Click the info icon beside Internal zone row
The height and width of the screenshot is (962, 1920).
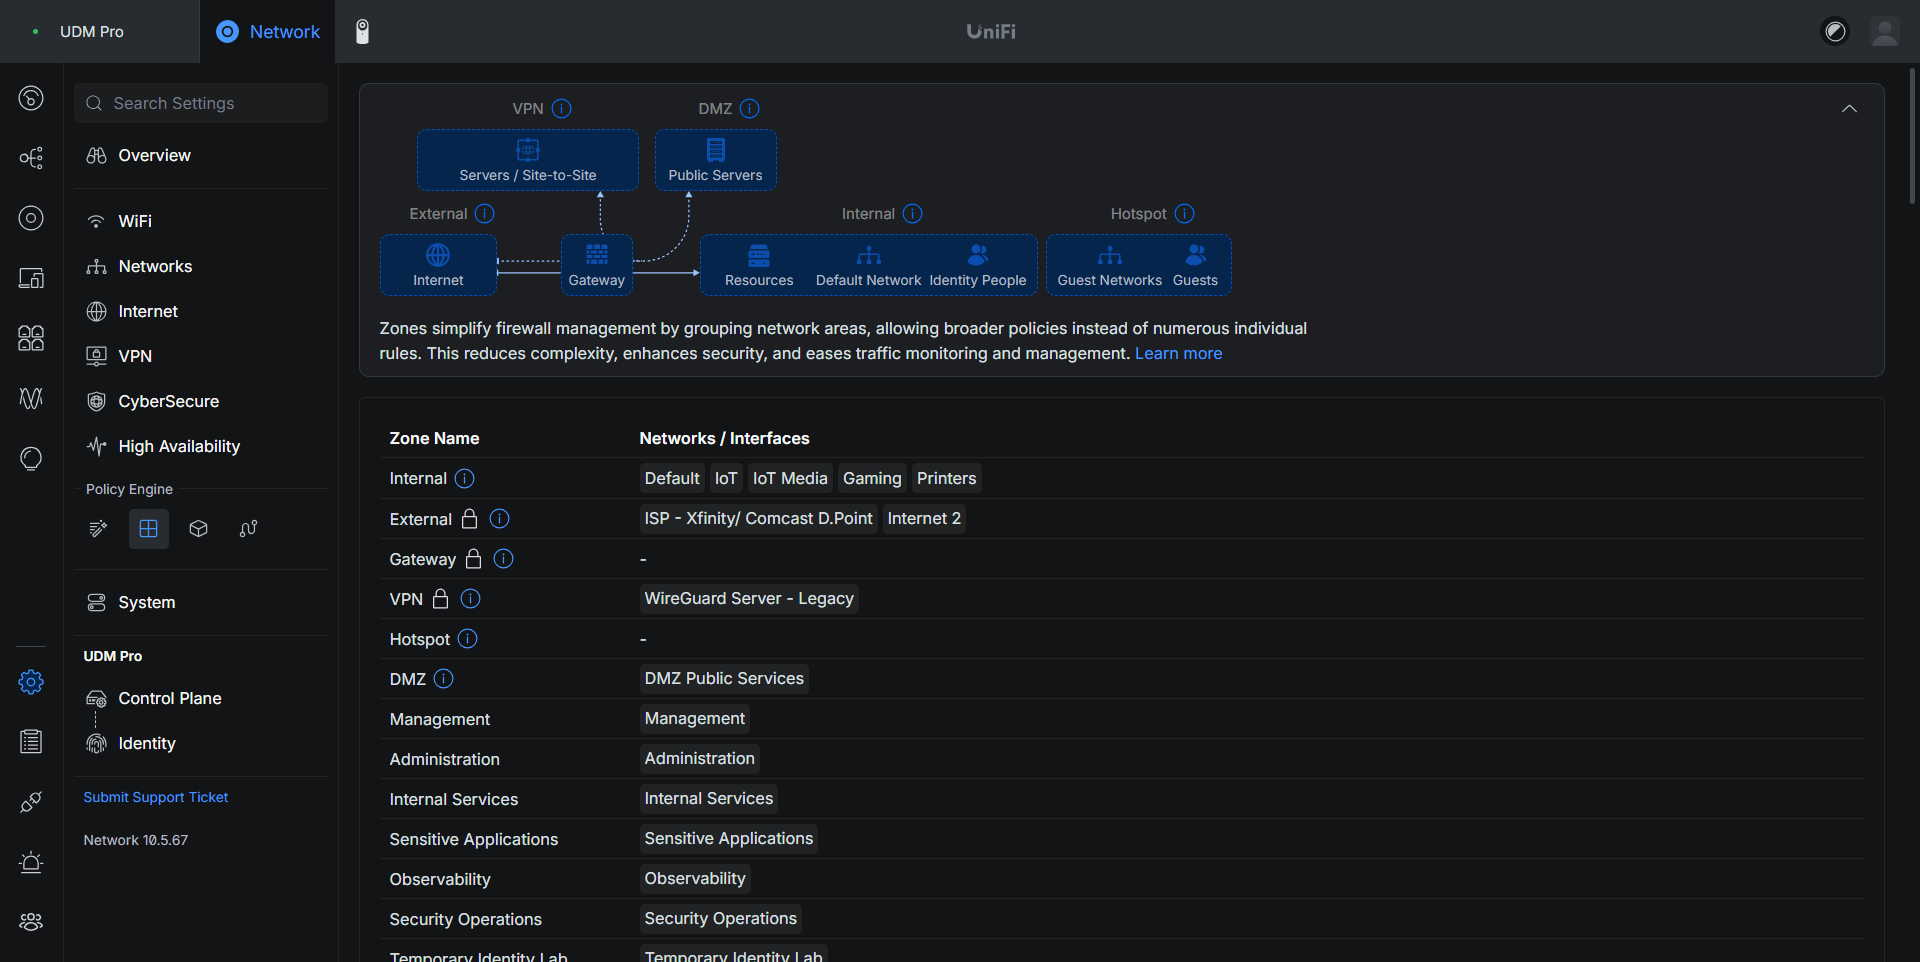(465, 479)
